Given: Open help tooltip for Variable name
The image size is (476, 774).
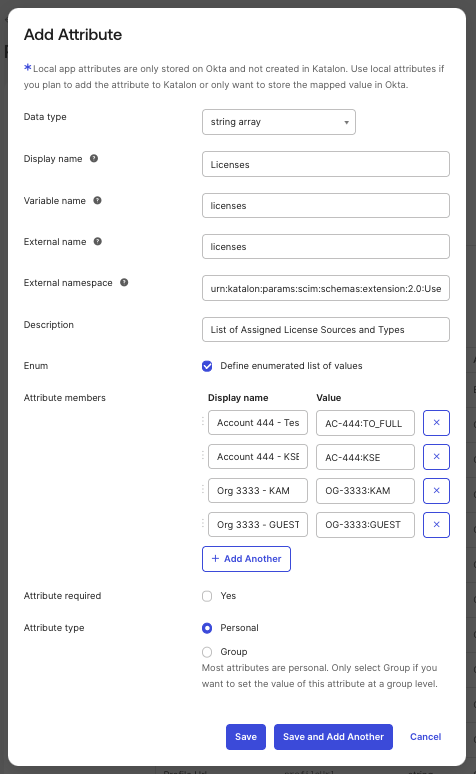Looking at the screenshot, I should pos(97,200).
